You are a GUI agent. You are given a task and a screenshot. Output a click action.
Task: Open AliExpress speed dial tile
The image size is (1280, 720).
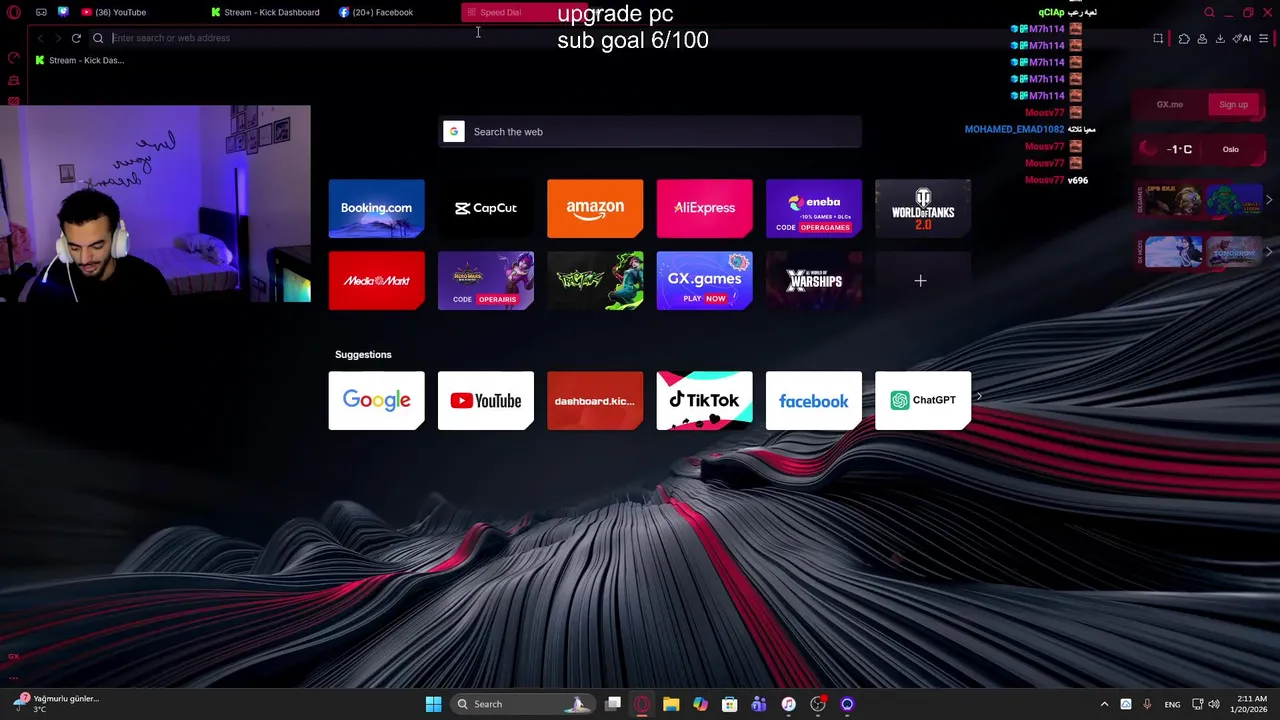[x=704, y=208]
